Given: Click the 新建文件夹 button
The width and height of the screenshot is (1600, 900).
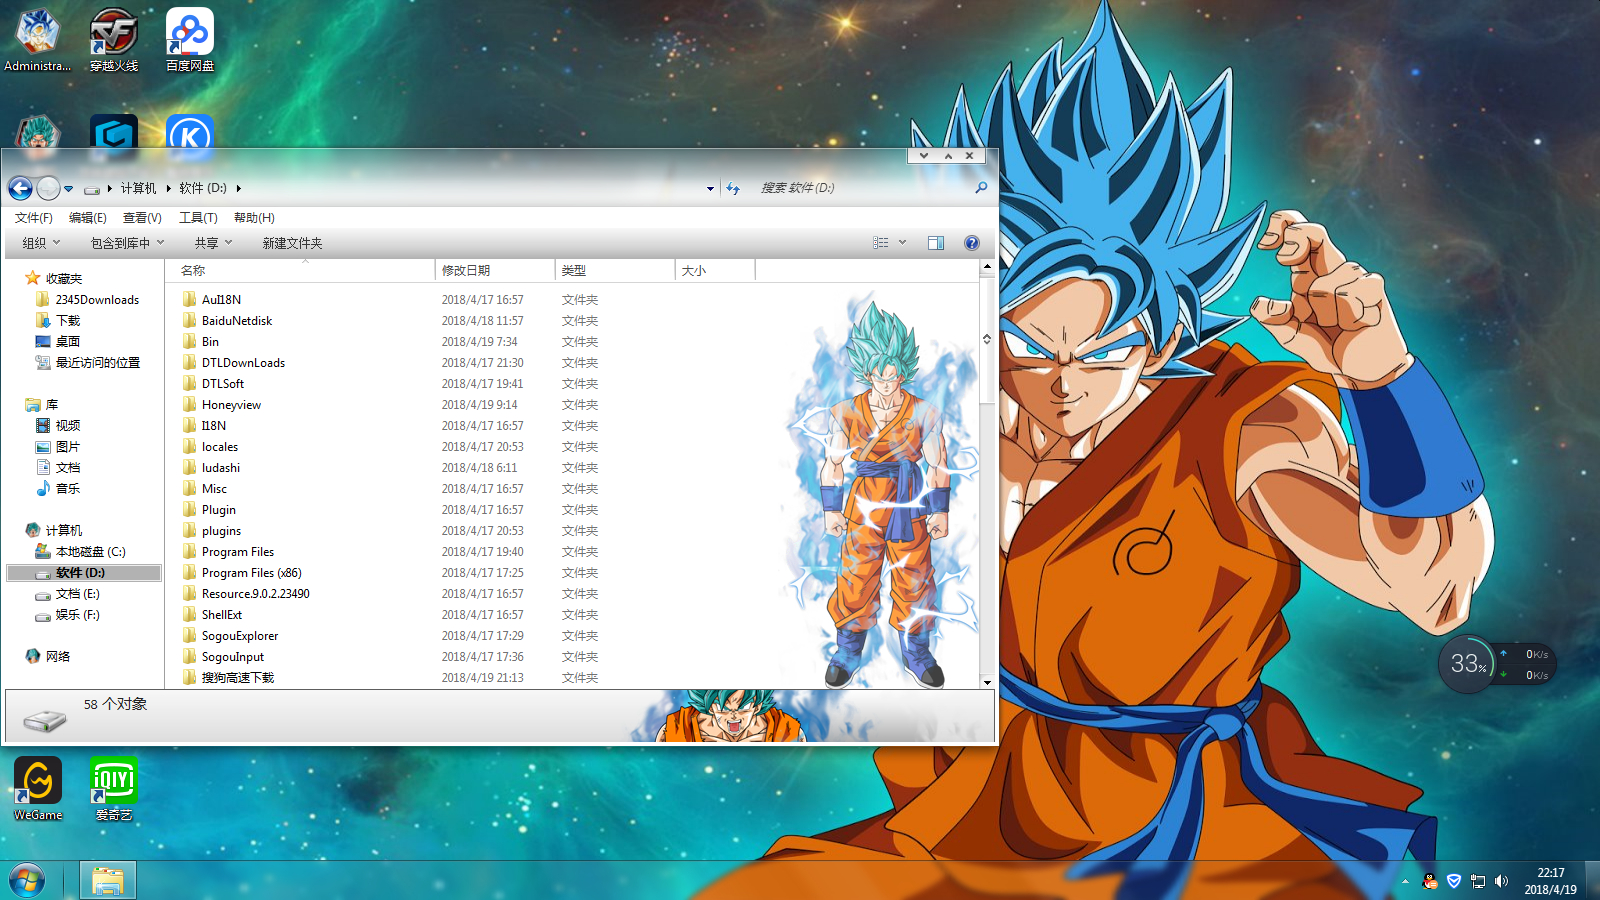Looking at the screenshot, I should click(292, 243).
